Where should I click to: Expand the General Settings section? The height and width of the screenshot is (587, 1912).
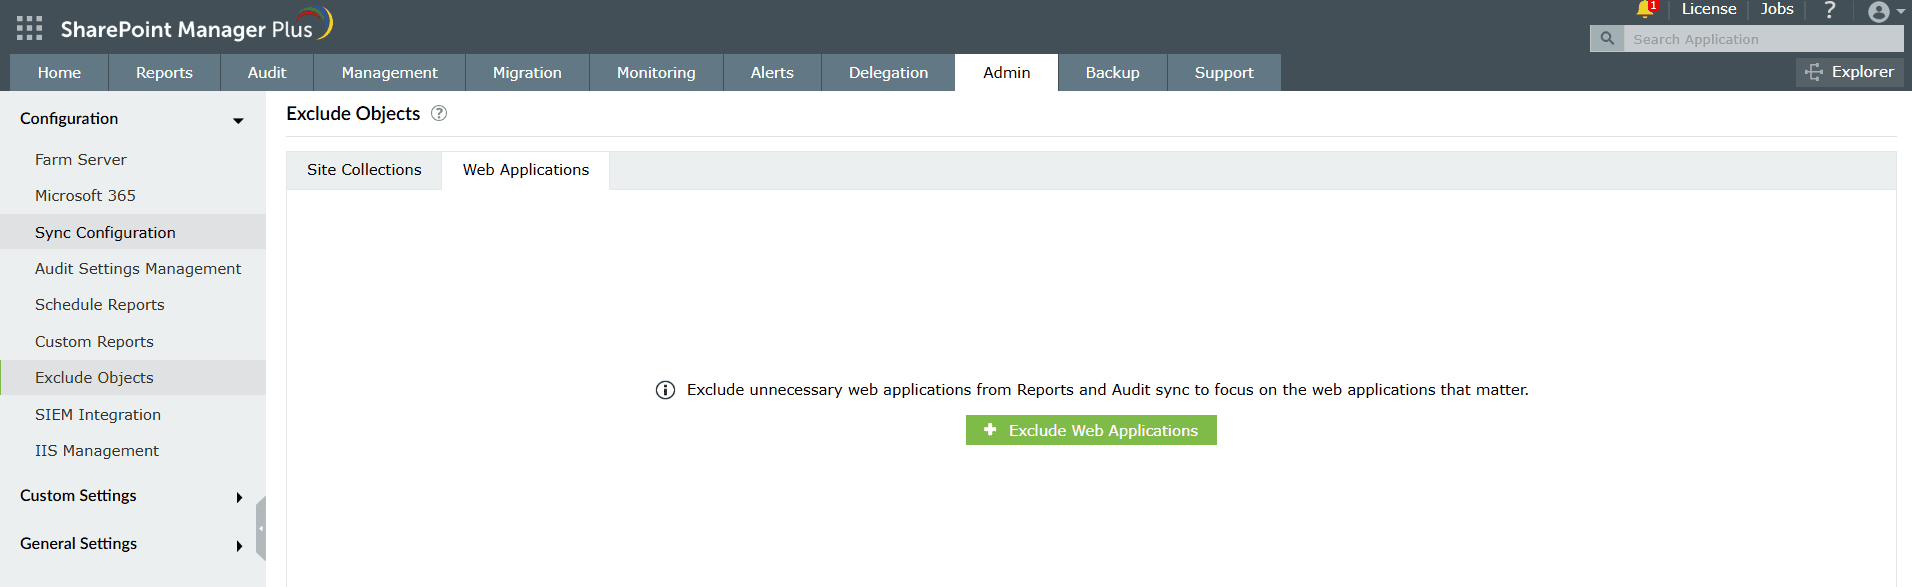click(x=133, y=544)
